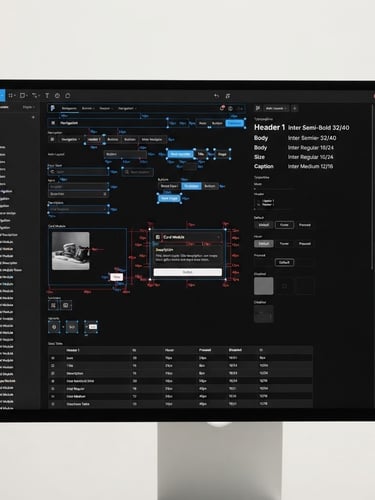Click the outlined Default button in Pressed row
This screenshot has width=375, height=500.
point(284,262)
